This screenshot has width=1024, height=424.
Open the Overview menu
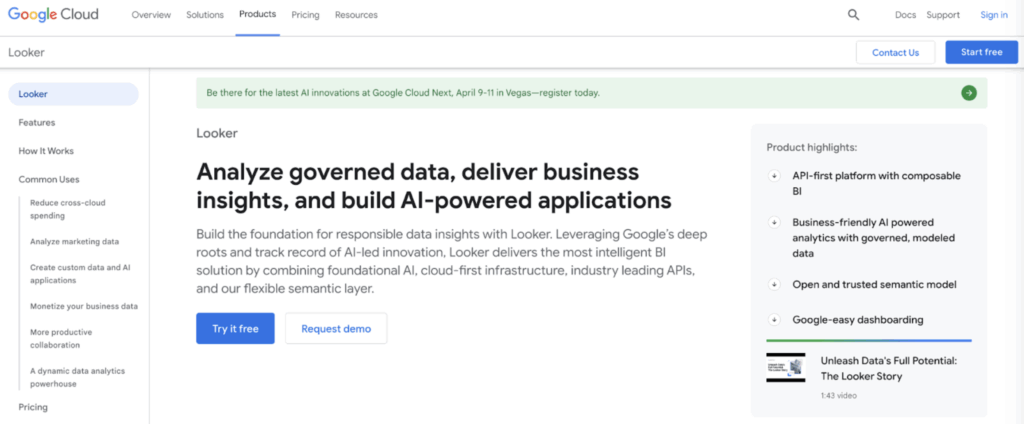(x=151, y=15)
